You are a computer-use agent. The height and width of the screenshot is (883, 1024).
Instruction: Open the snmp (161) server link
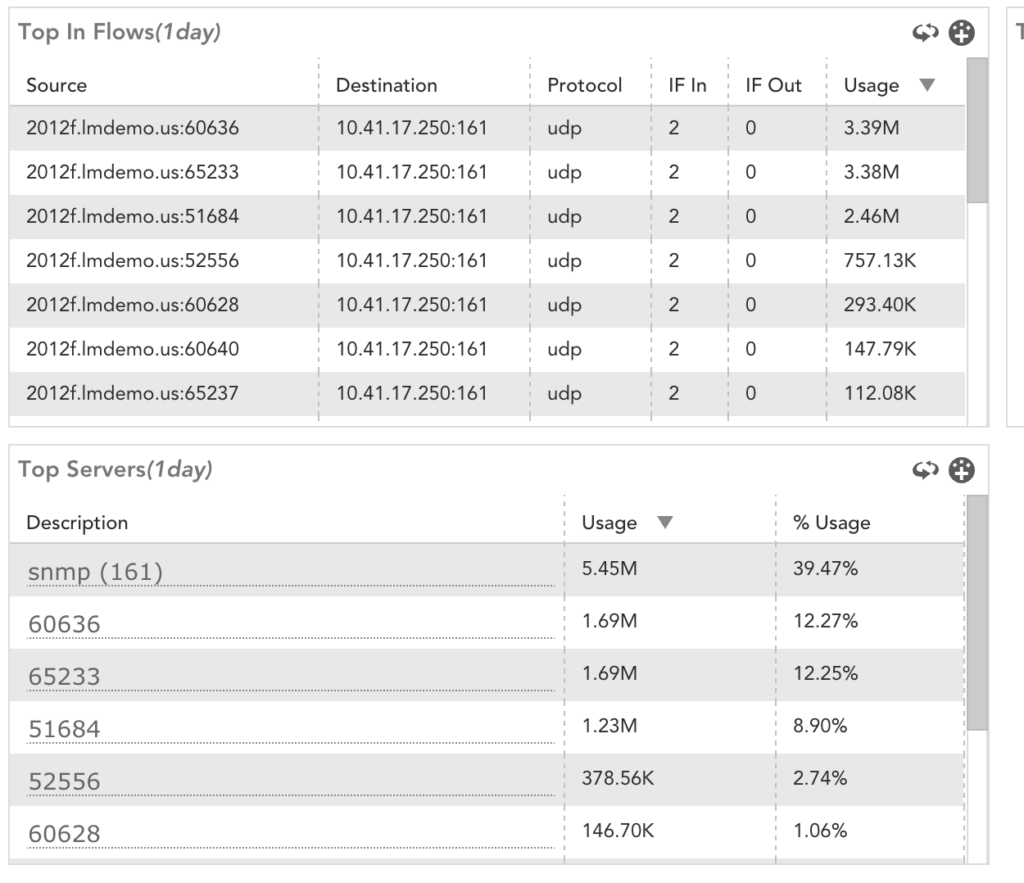[x=95, y=572]
